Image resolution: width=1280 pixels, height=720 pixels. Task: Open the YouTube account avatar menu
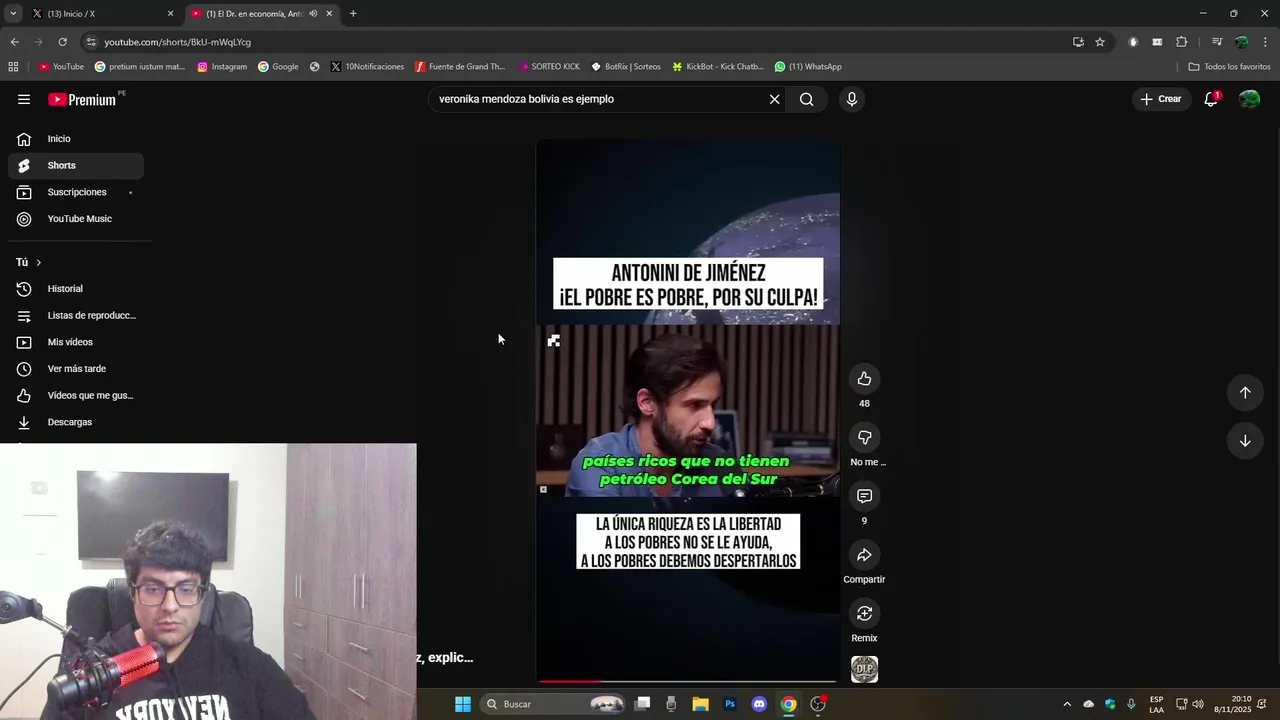1249,99
